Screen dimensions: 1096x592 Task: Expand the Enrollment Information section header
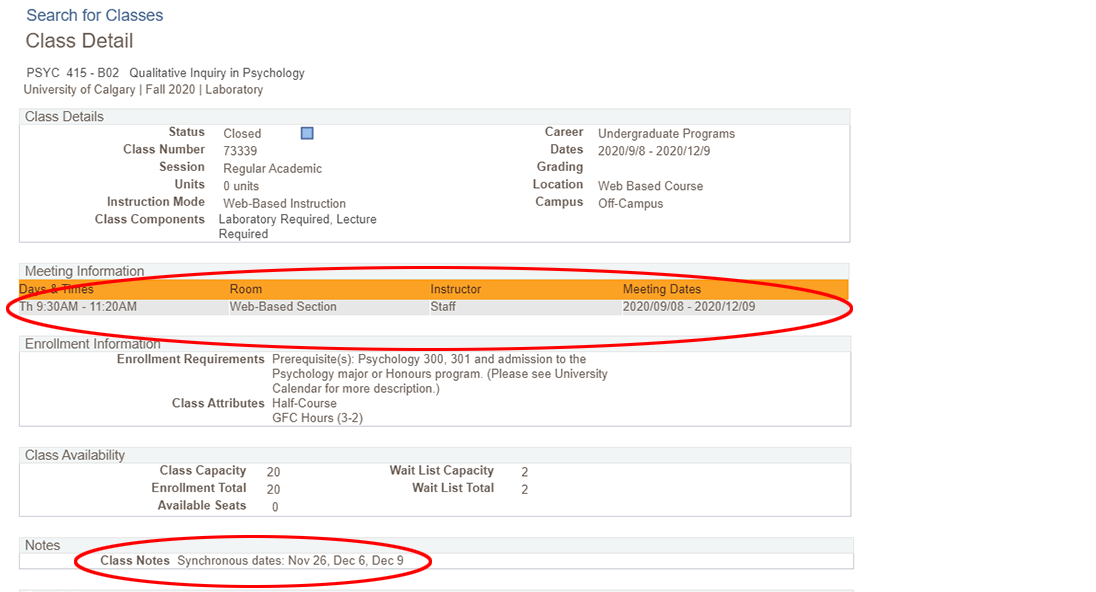[93, 343]
